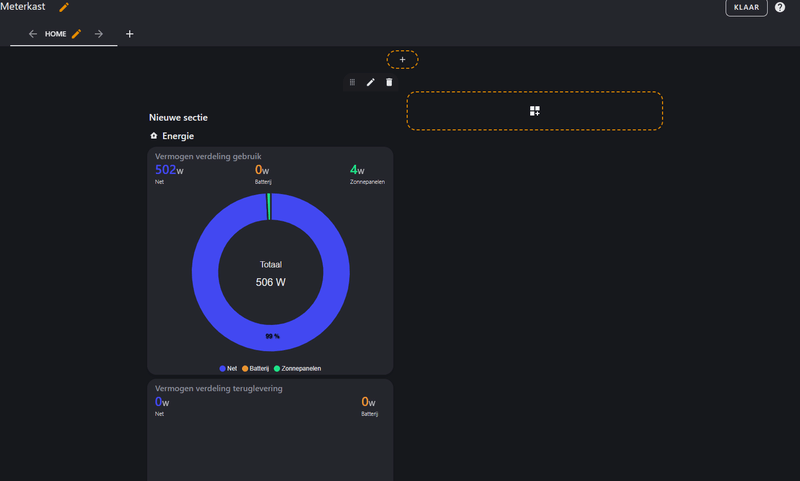Click the Meterkast title text
800x481 pixels.
point(22,7)
